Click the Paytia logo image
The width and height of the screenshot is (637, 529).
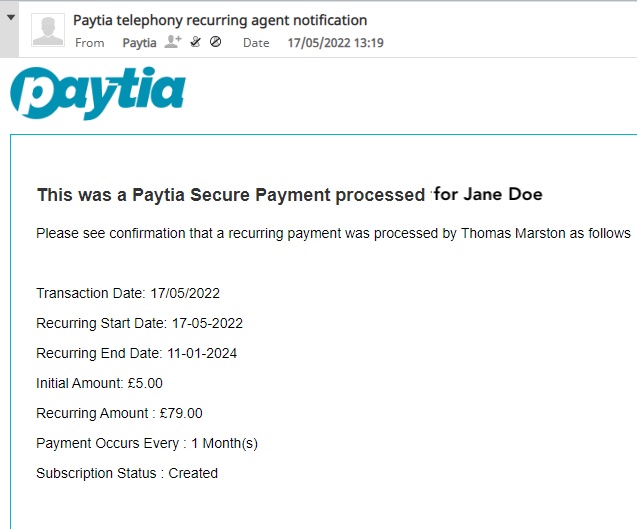coord(98,93)
